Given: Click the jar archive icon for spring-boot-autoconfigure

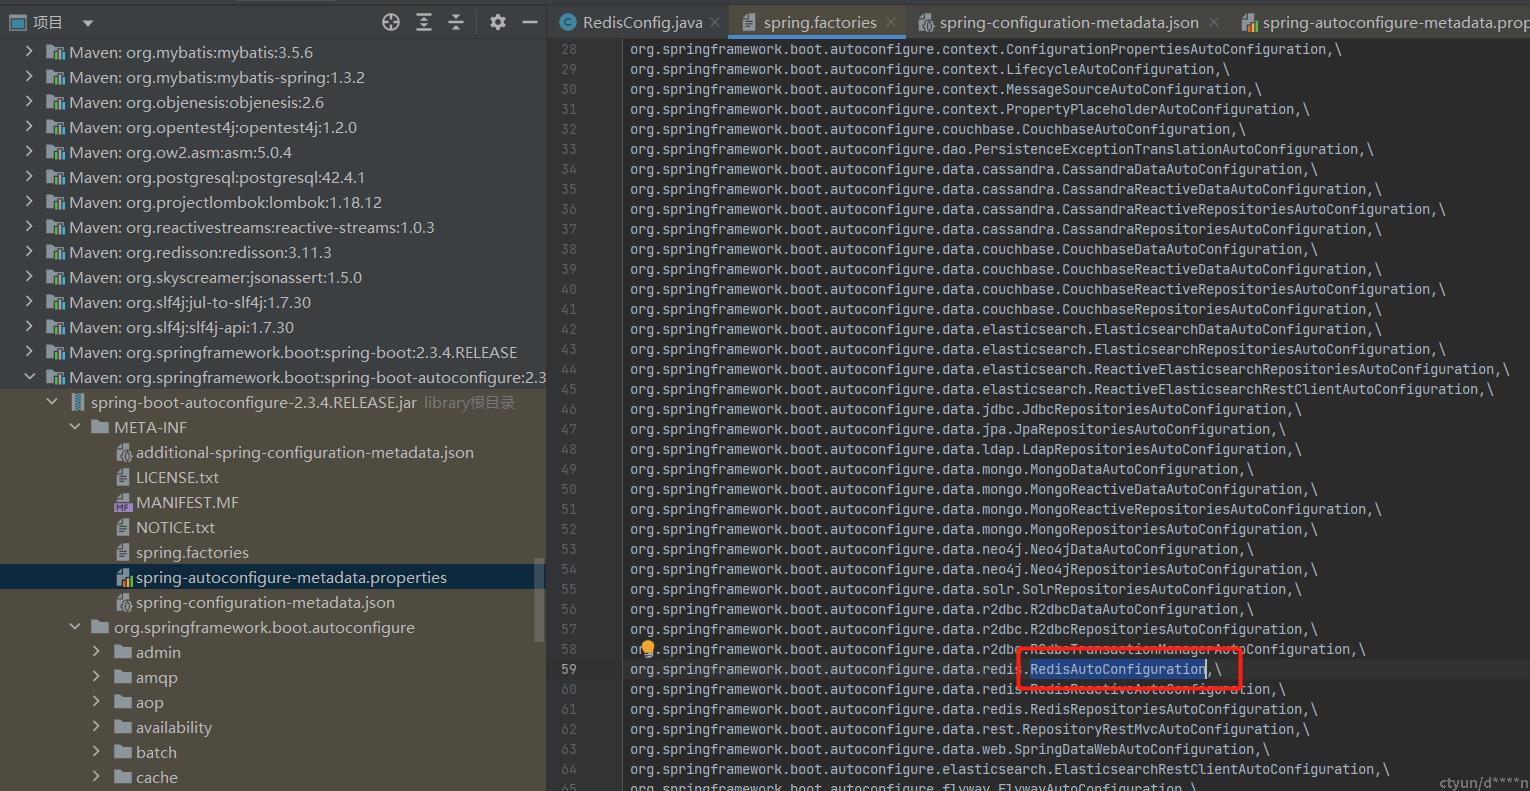Looking at the screenshot, I should (x=77, y=402).
